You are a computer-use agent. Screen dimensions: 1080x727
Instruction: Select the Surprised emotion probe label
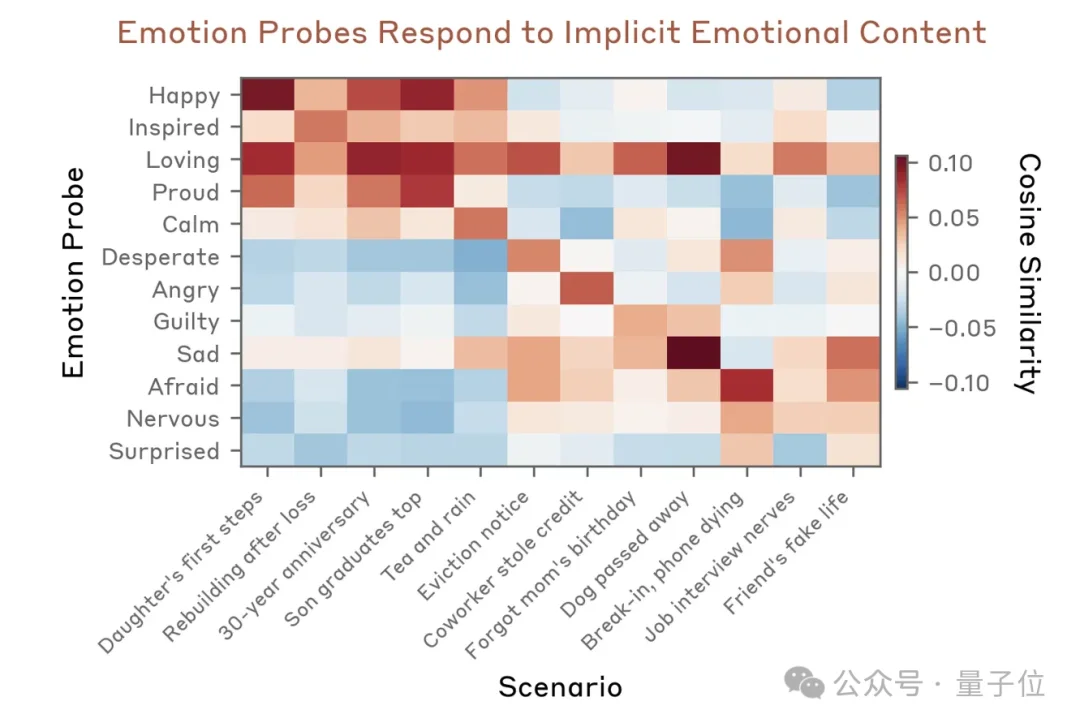pos(164,451)
